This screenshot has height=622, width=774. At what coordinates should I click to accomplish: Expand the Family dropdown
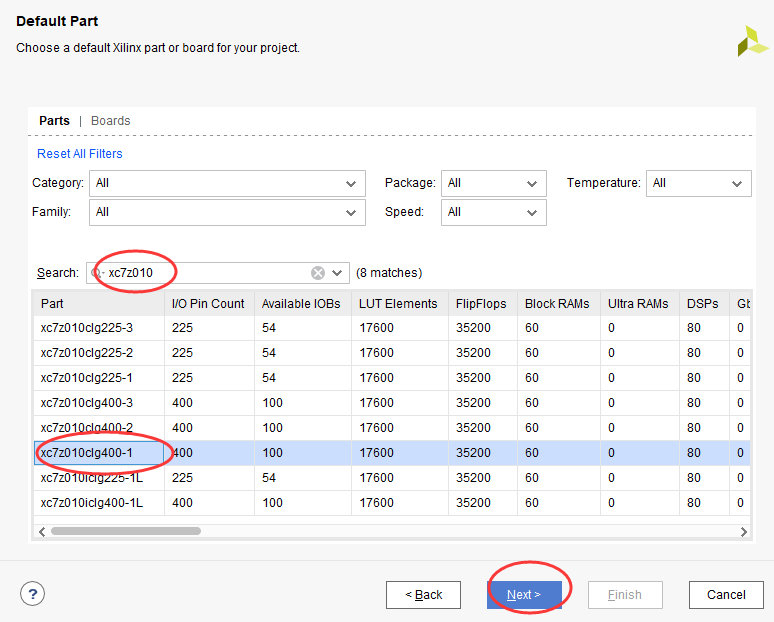tap(227, 212)
